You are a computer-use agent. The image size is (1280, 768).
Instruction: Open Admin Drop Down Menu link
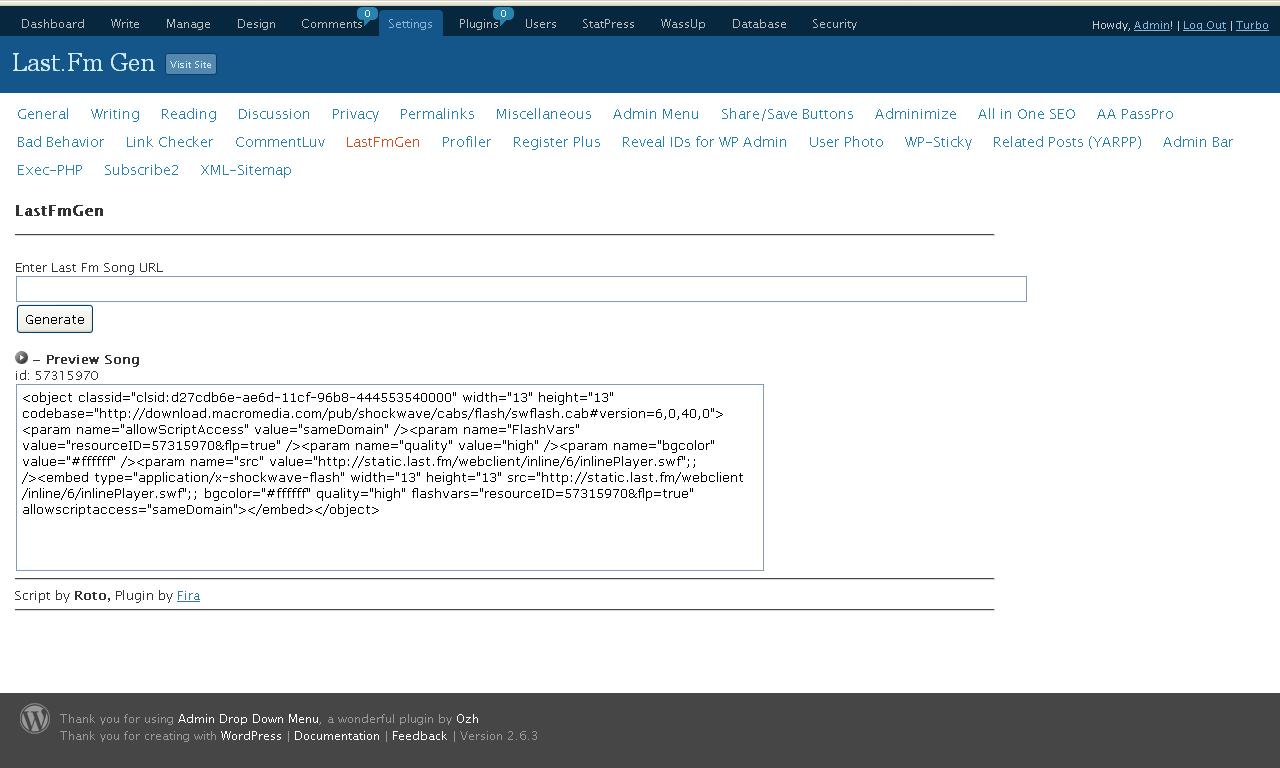[248, 719]
